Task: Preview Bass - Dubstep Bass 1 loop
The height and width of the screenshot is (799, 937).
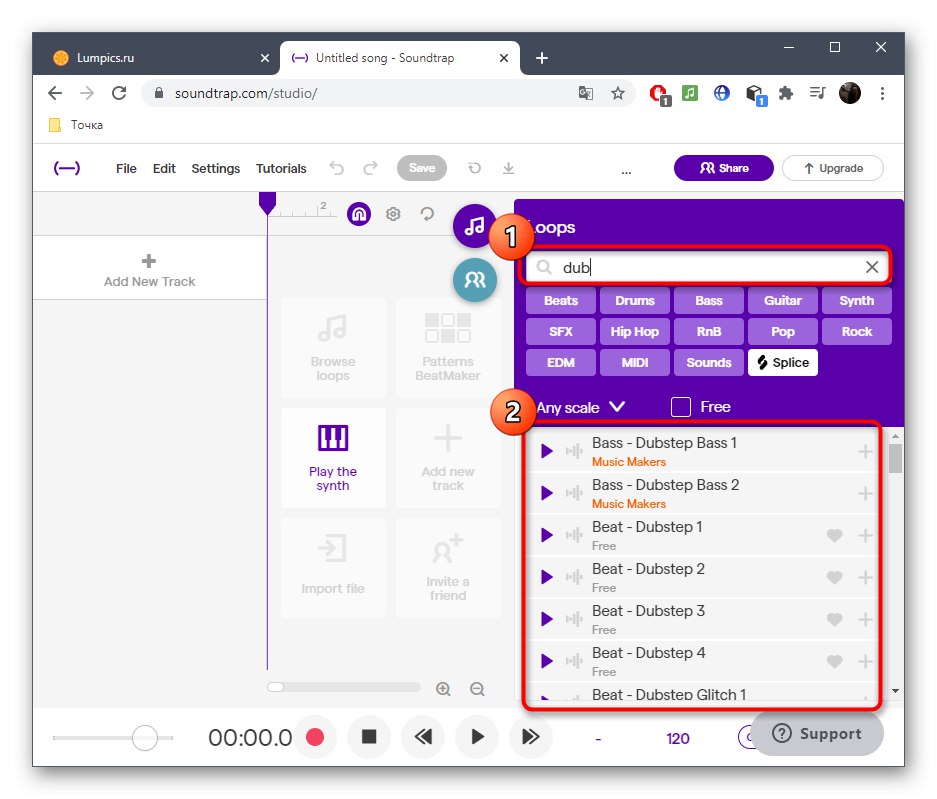Action: (x=547, y=451)
